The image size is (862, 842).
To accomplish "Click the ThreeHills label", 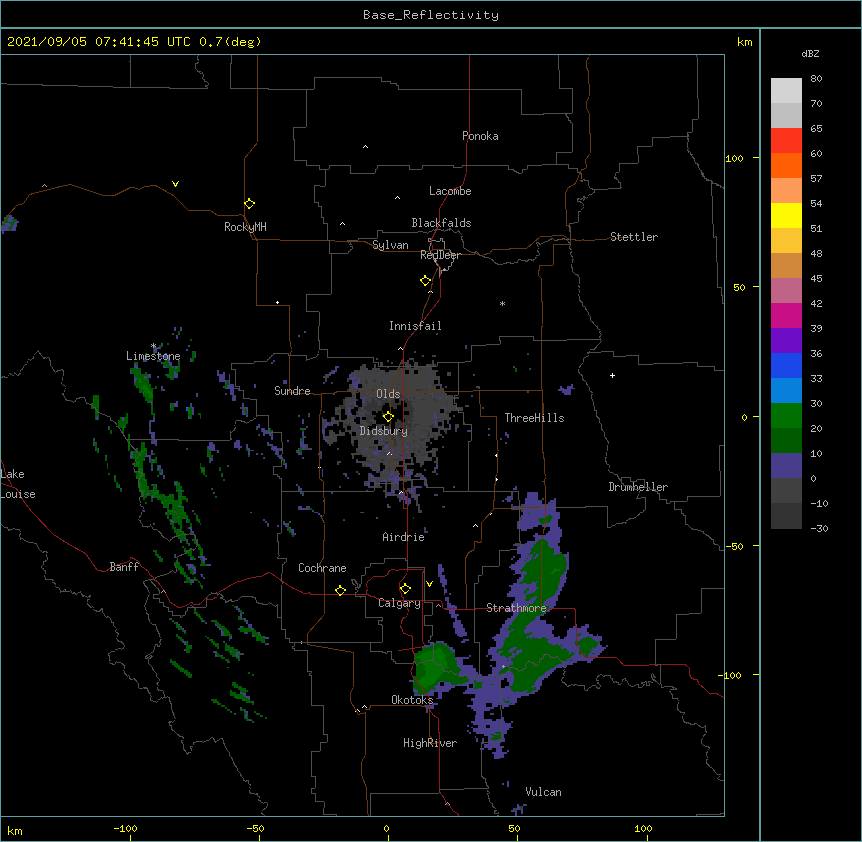I will tap(534, 418).
